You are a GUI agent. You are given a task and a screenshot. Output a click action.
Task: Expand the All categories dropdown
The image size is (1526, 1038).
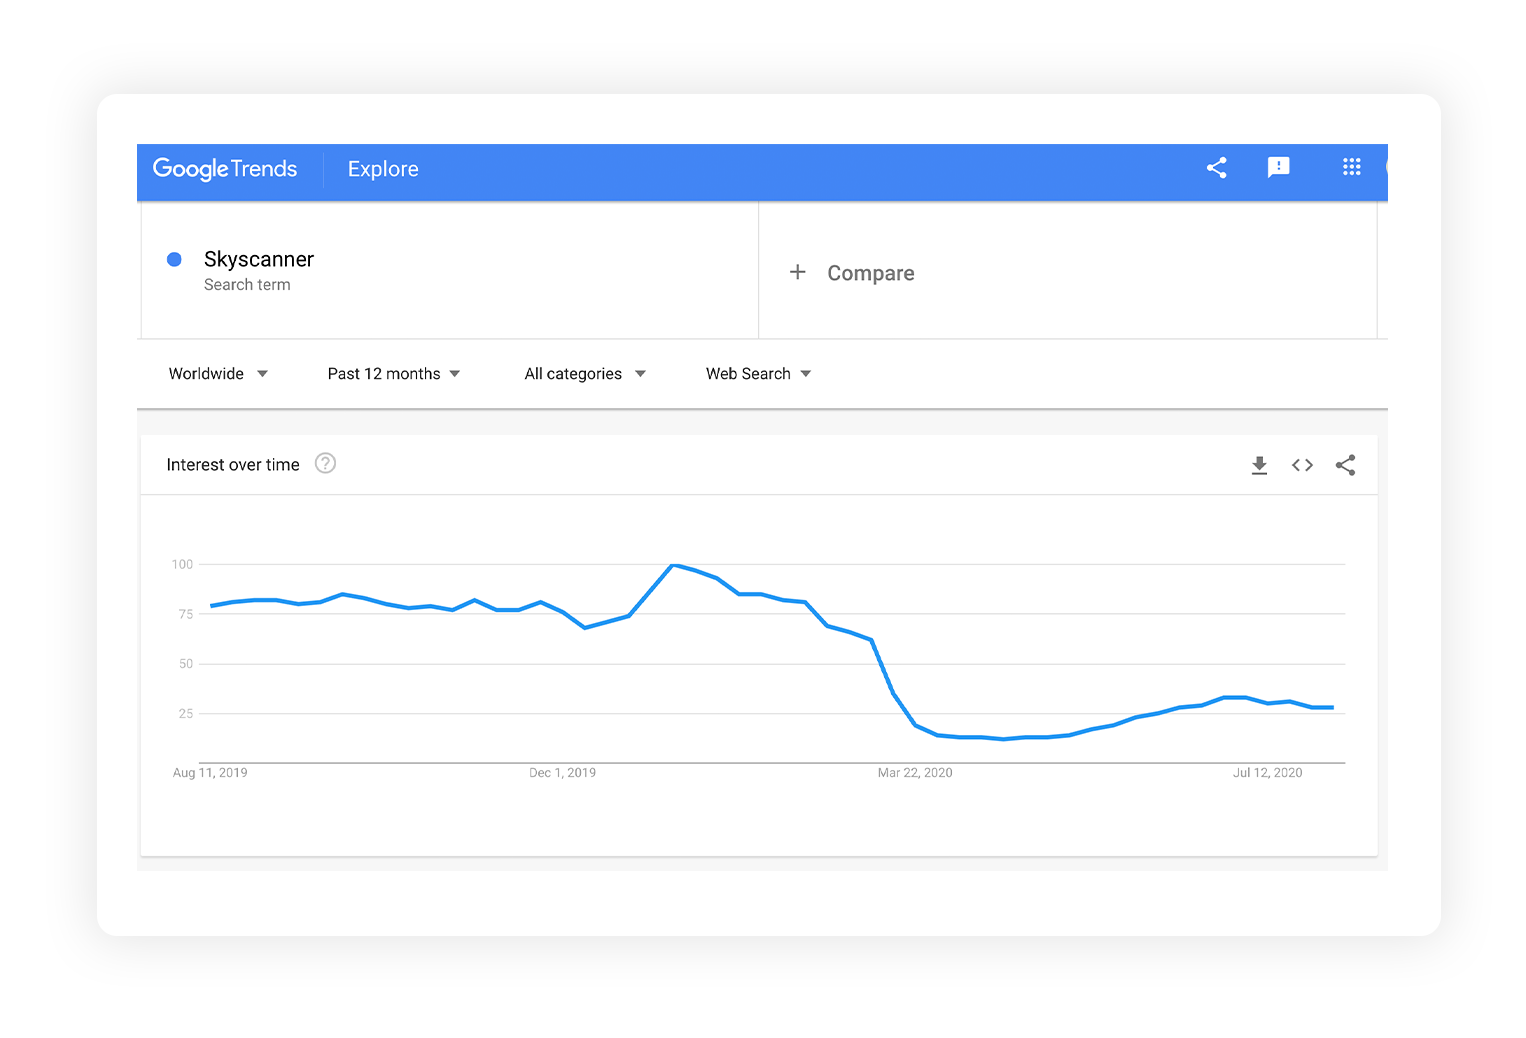(x=585, y=374)
